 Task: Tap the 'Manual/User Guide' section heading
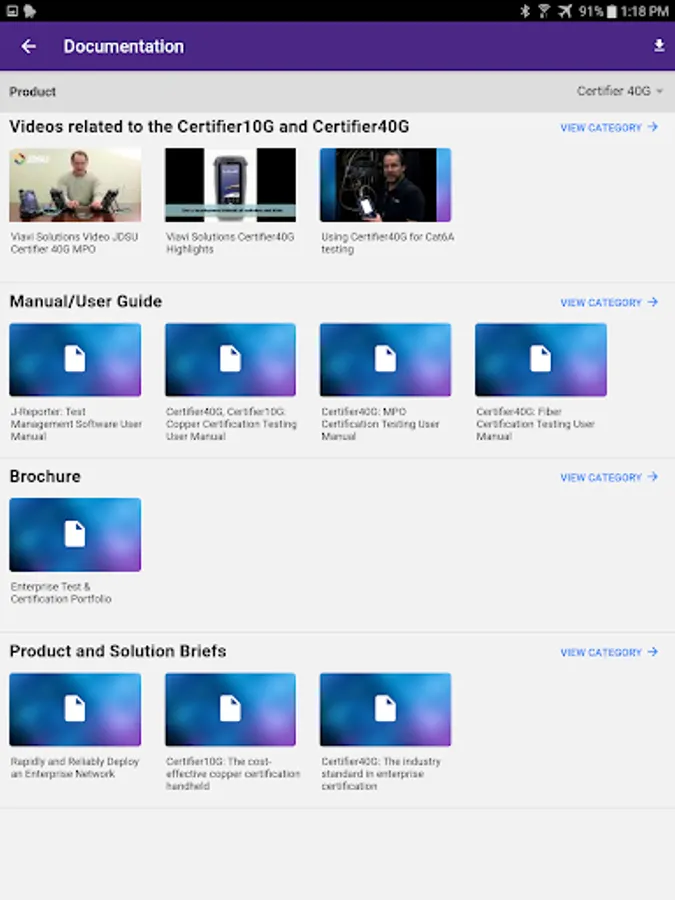click(86, 301)
